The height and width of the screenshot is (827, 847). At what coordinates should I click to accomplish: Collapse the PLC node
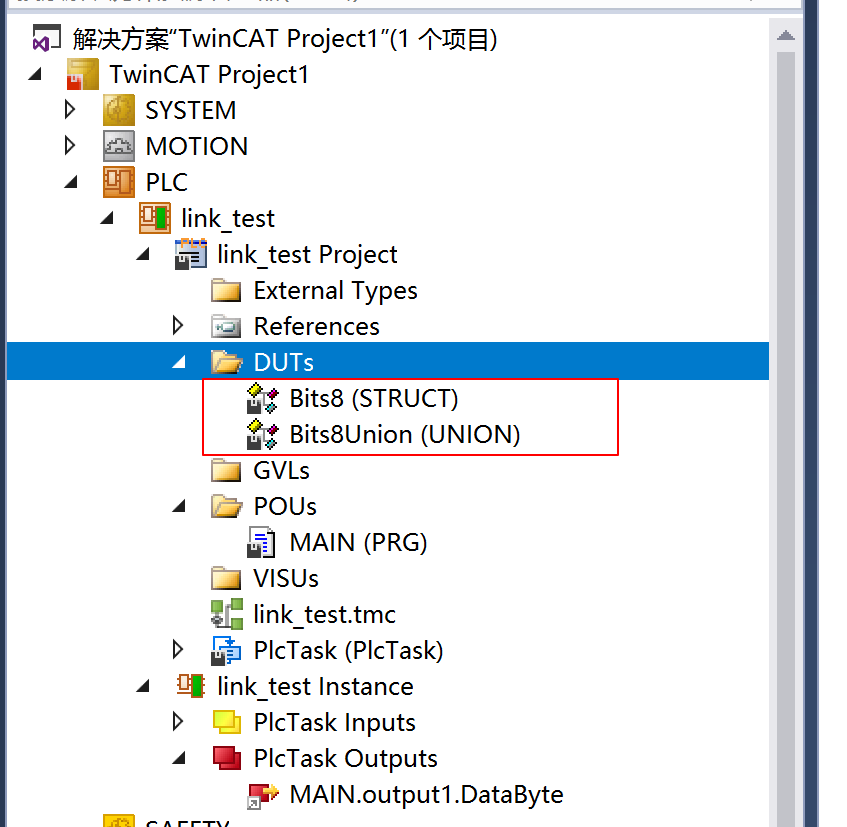tap(71, 182)
